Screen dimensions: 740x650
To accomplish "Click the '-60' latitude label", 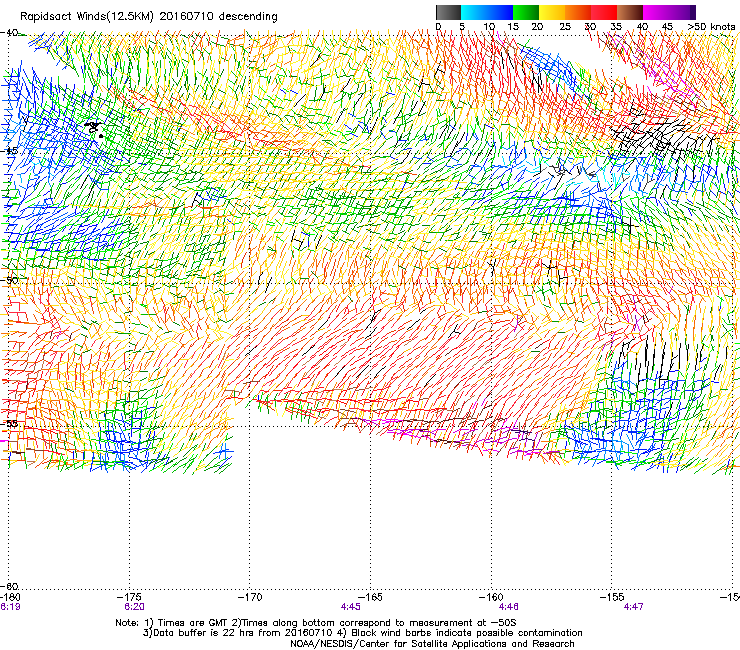I will point(9,586).
